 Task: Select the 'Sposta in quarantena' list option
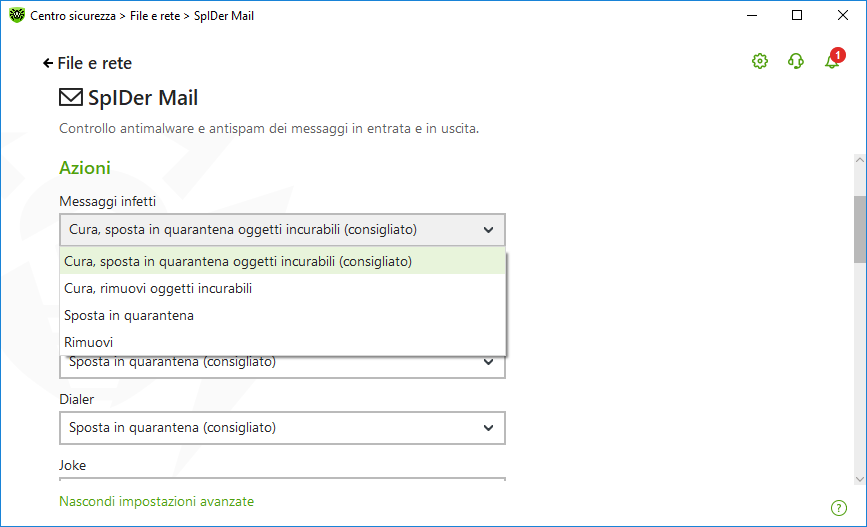click(x=129, y=315)
